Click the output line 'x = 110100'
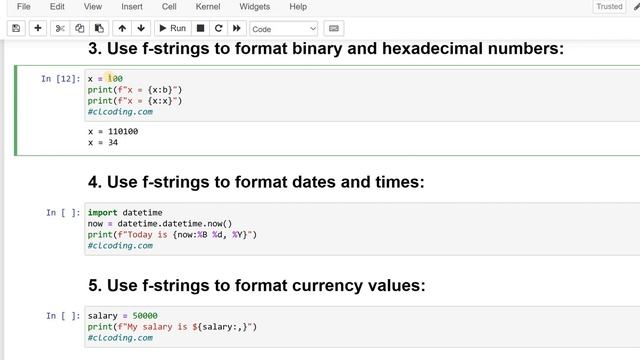The image size is (640, 360). point(113,131)
